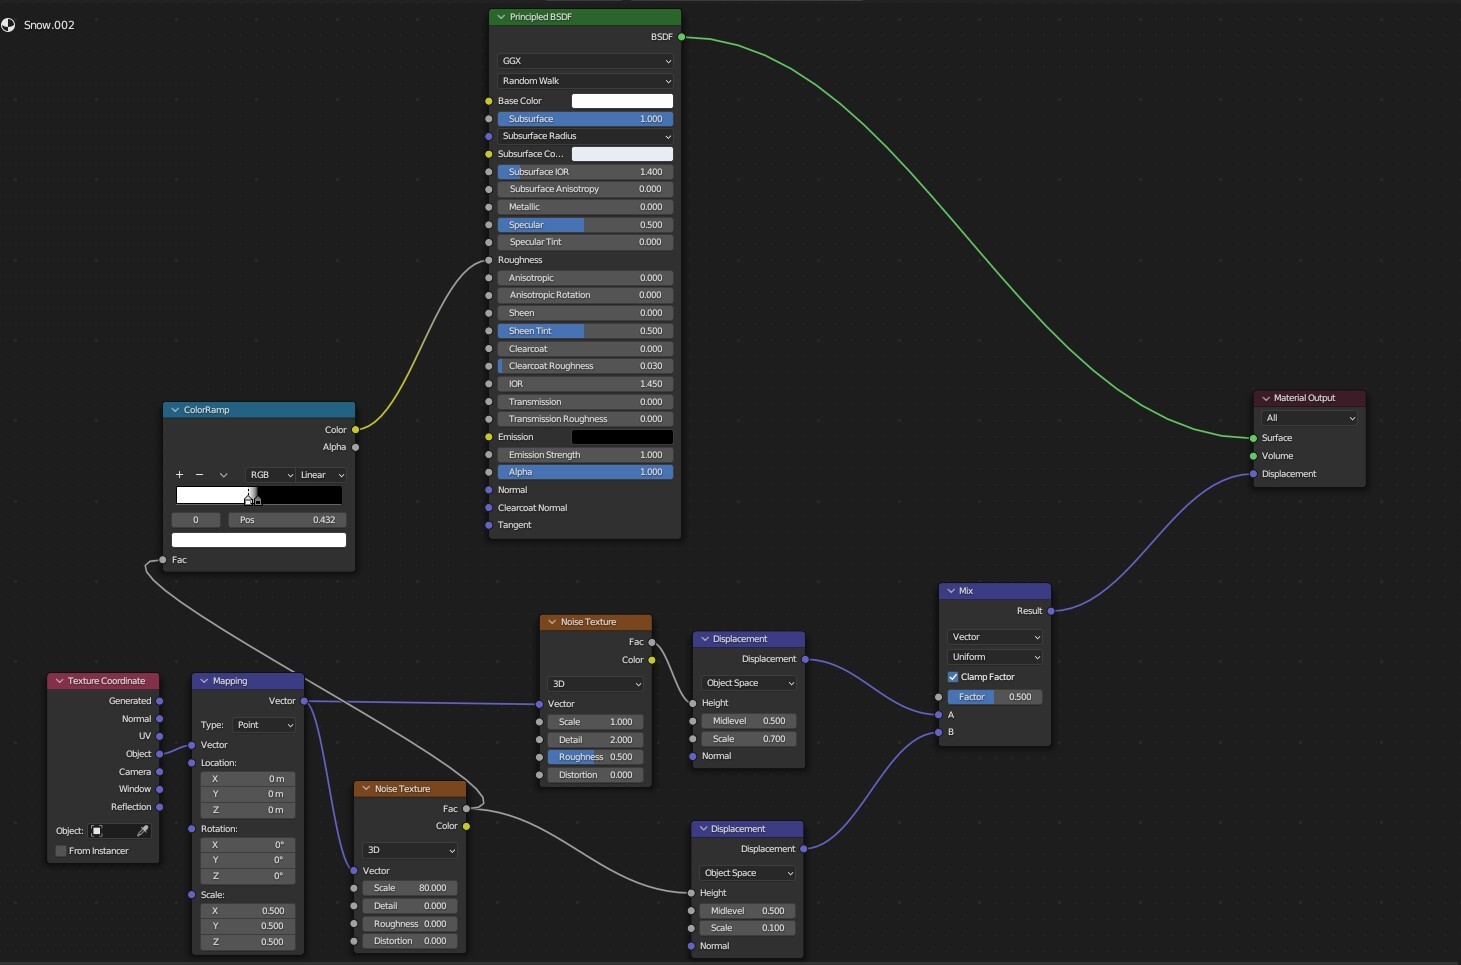
Task: Collapse the Texture Coordinate node
Action: click(59, 681)
